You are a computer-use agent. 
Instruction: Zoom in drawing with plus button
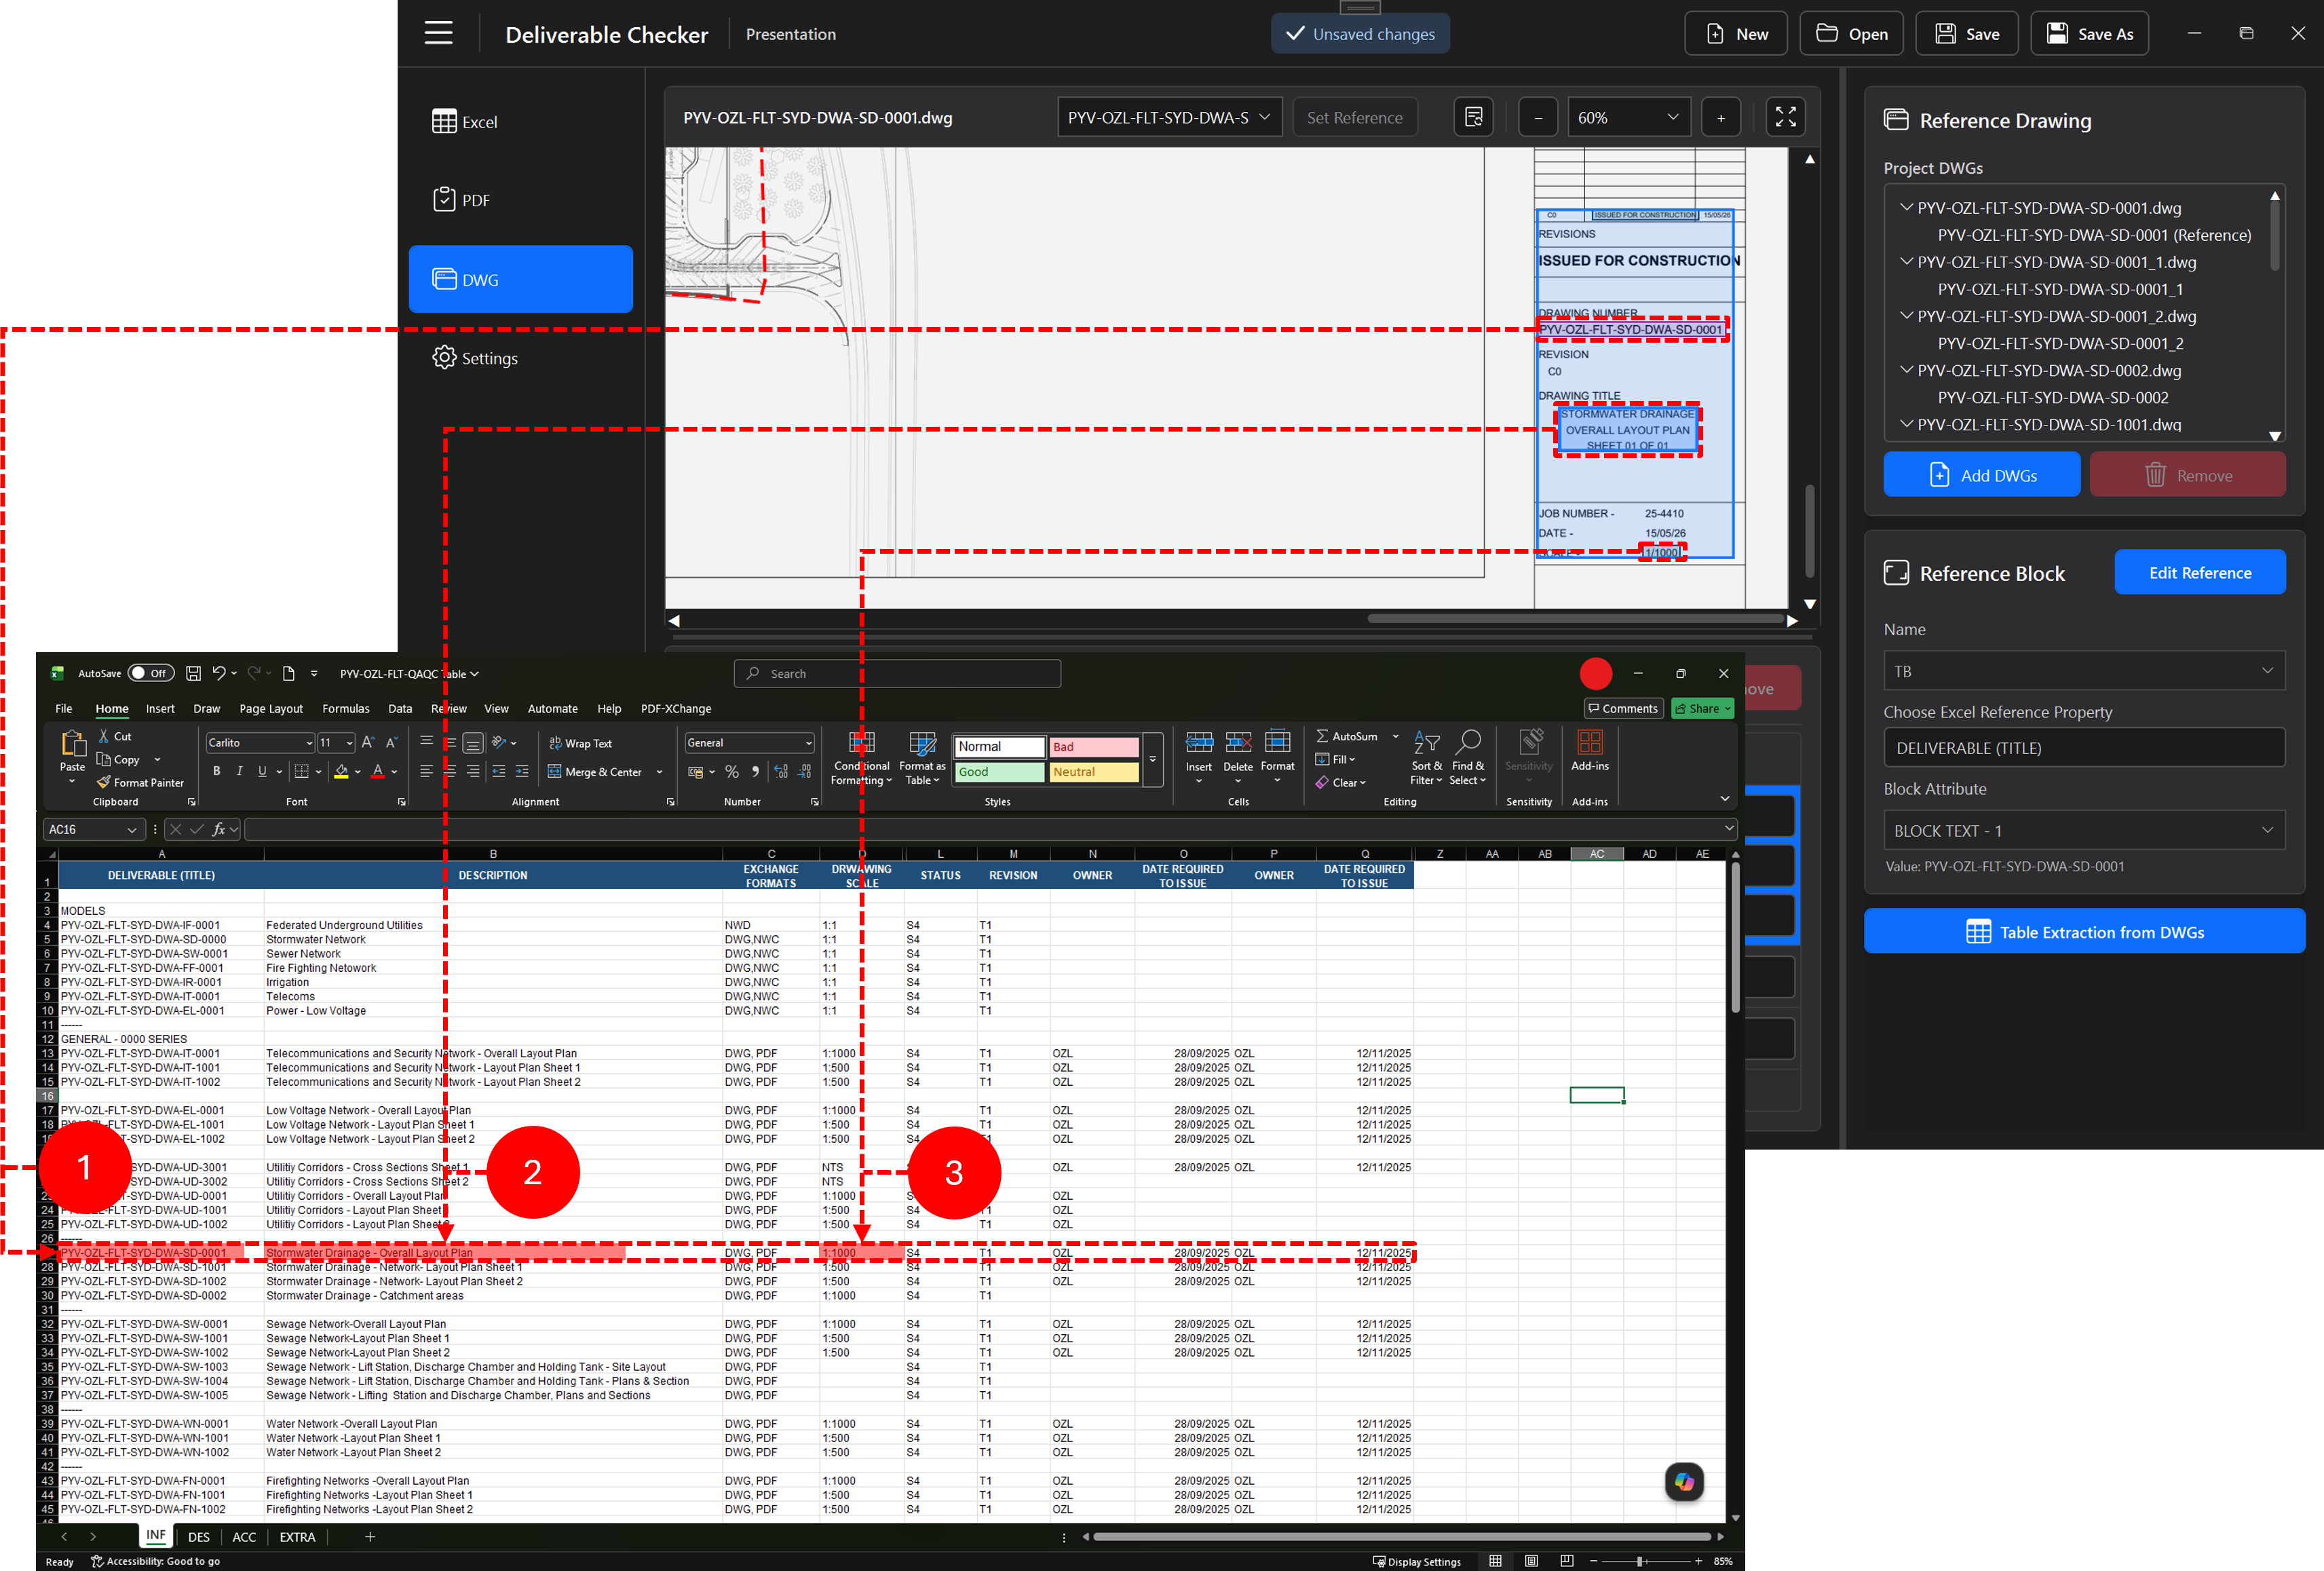1720,117
